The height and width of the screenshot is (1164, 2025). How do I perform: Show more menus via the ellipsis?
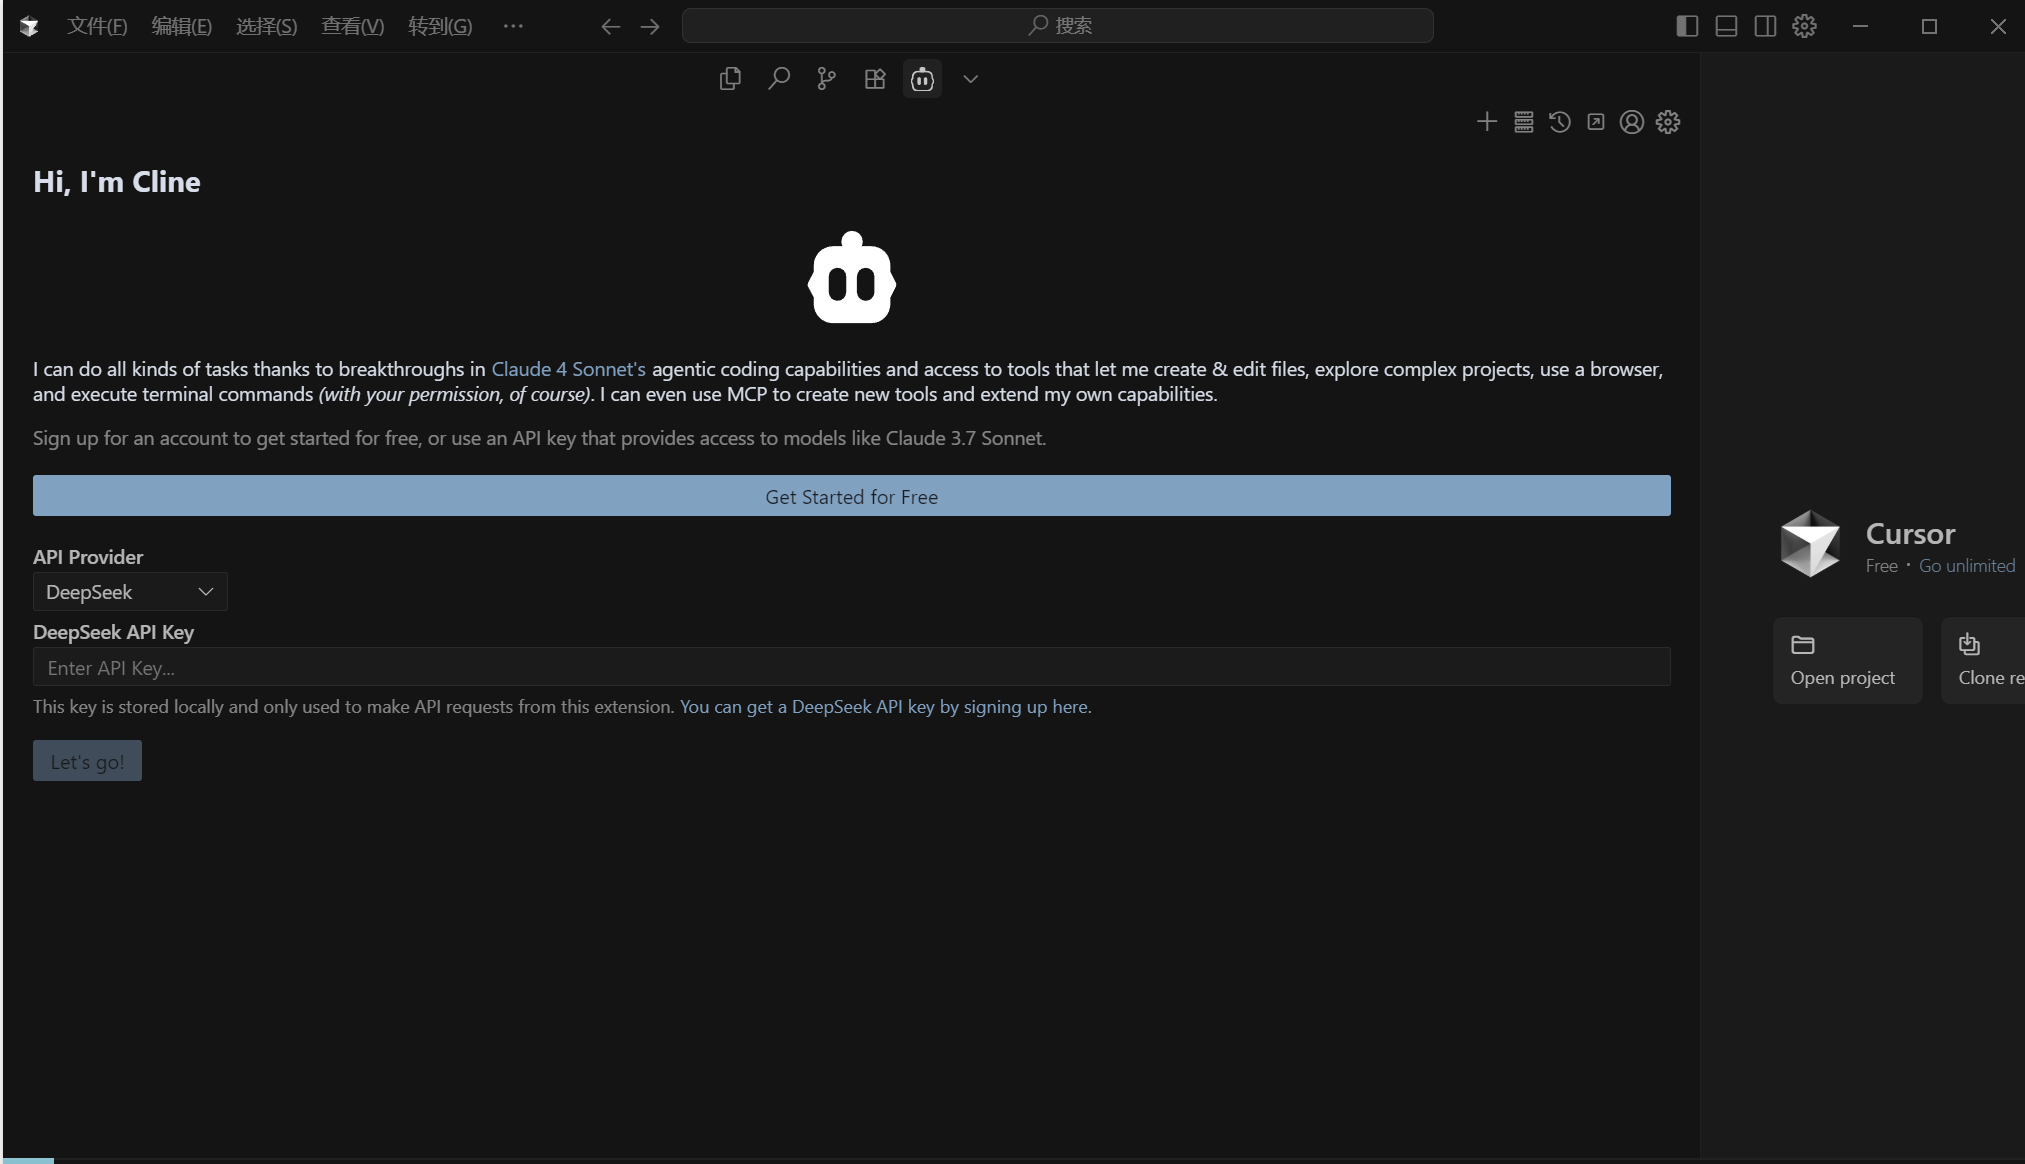(513, 27)
